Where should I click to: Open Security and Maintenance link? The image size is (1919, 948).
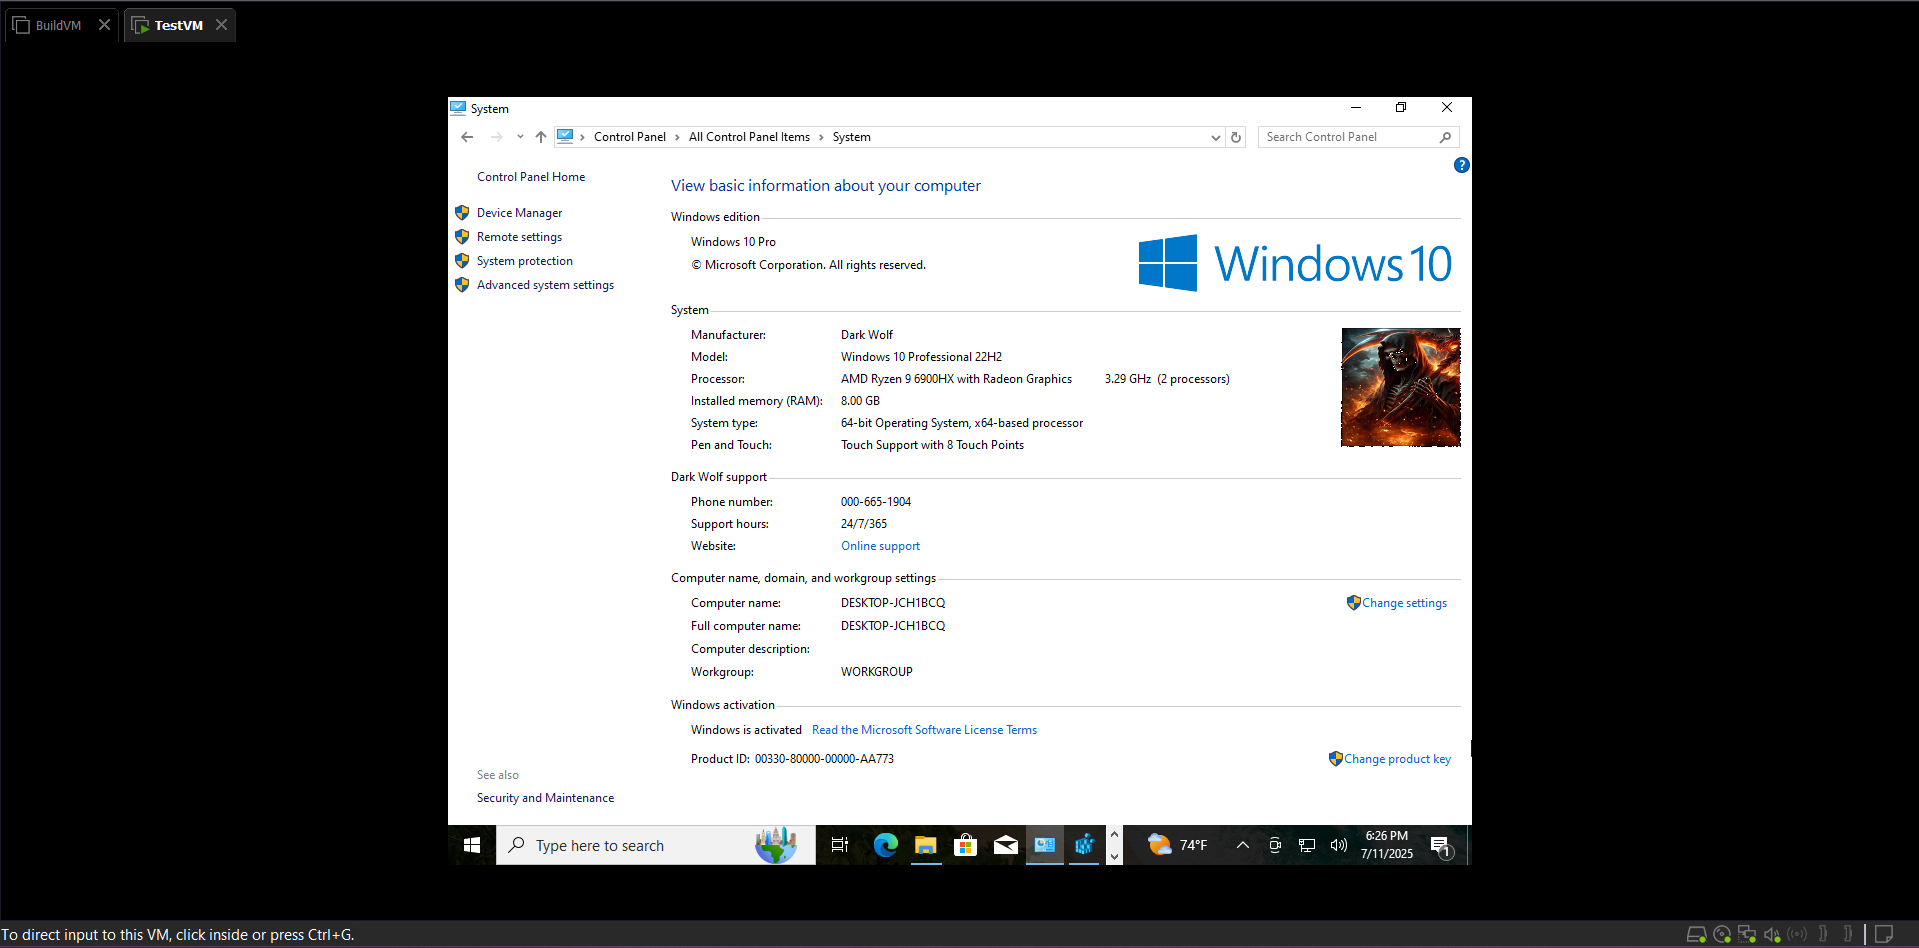click(x=545, y=798)
